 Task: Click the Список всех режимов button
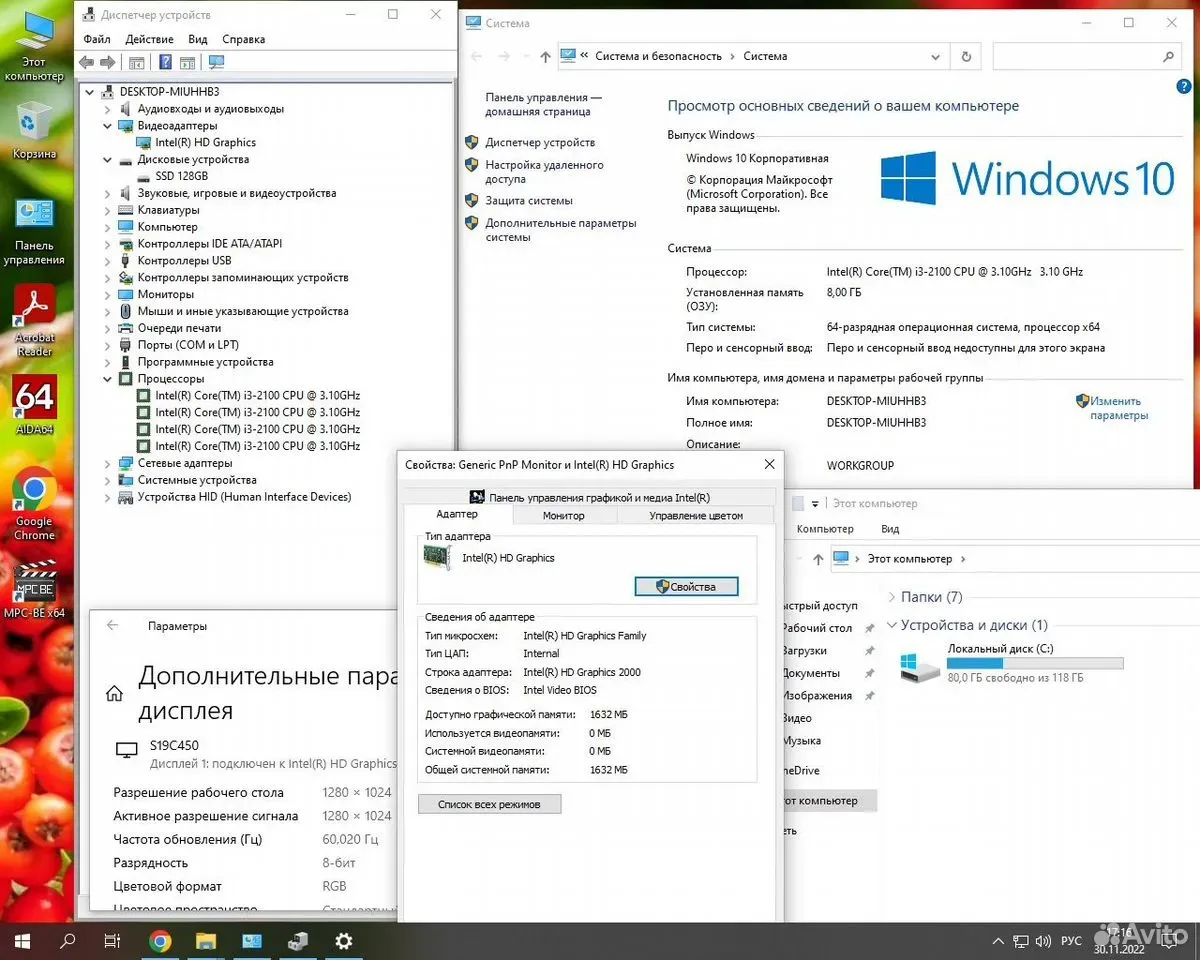pyautogui.click(x=490, y=804)
